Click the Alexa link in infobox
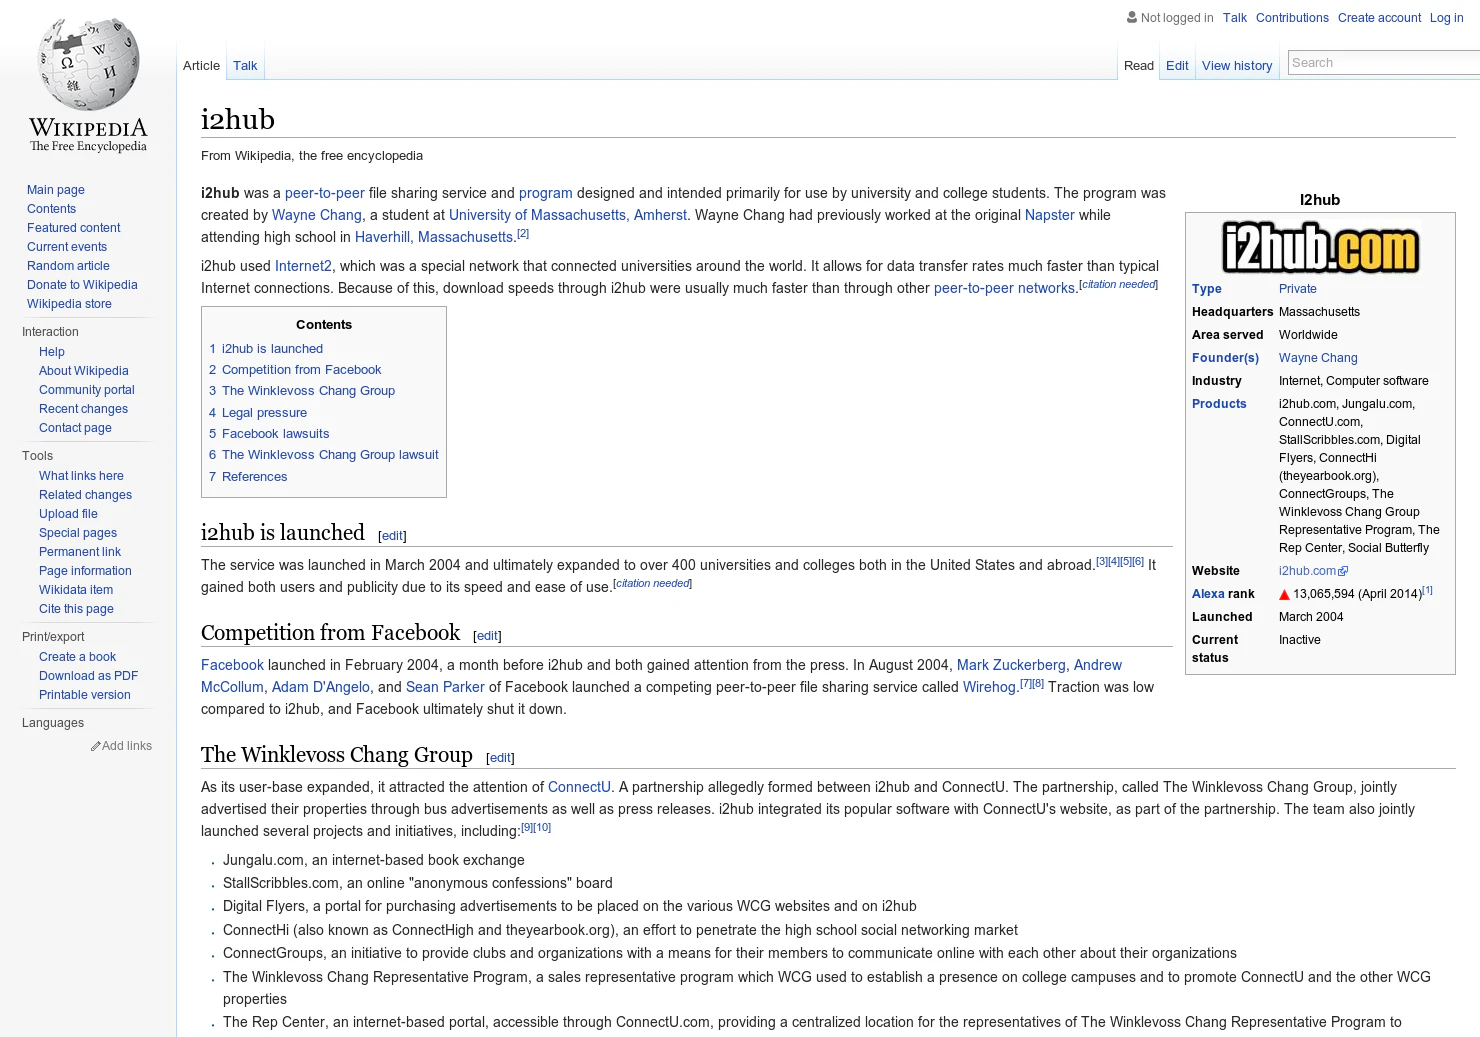 (1208, 594)
